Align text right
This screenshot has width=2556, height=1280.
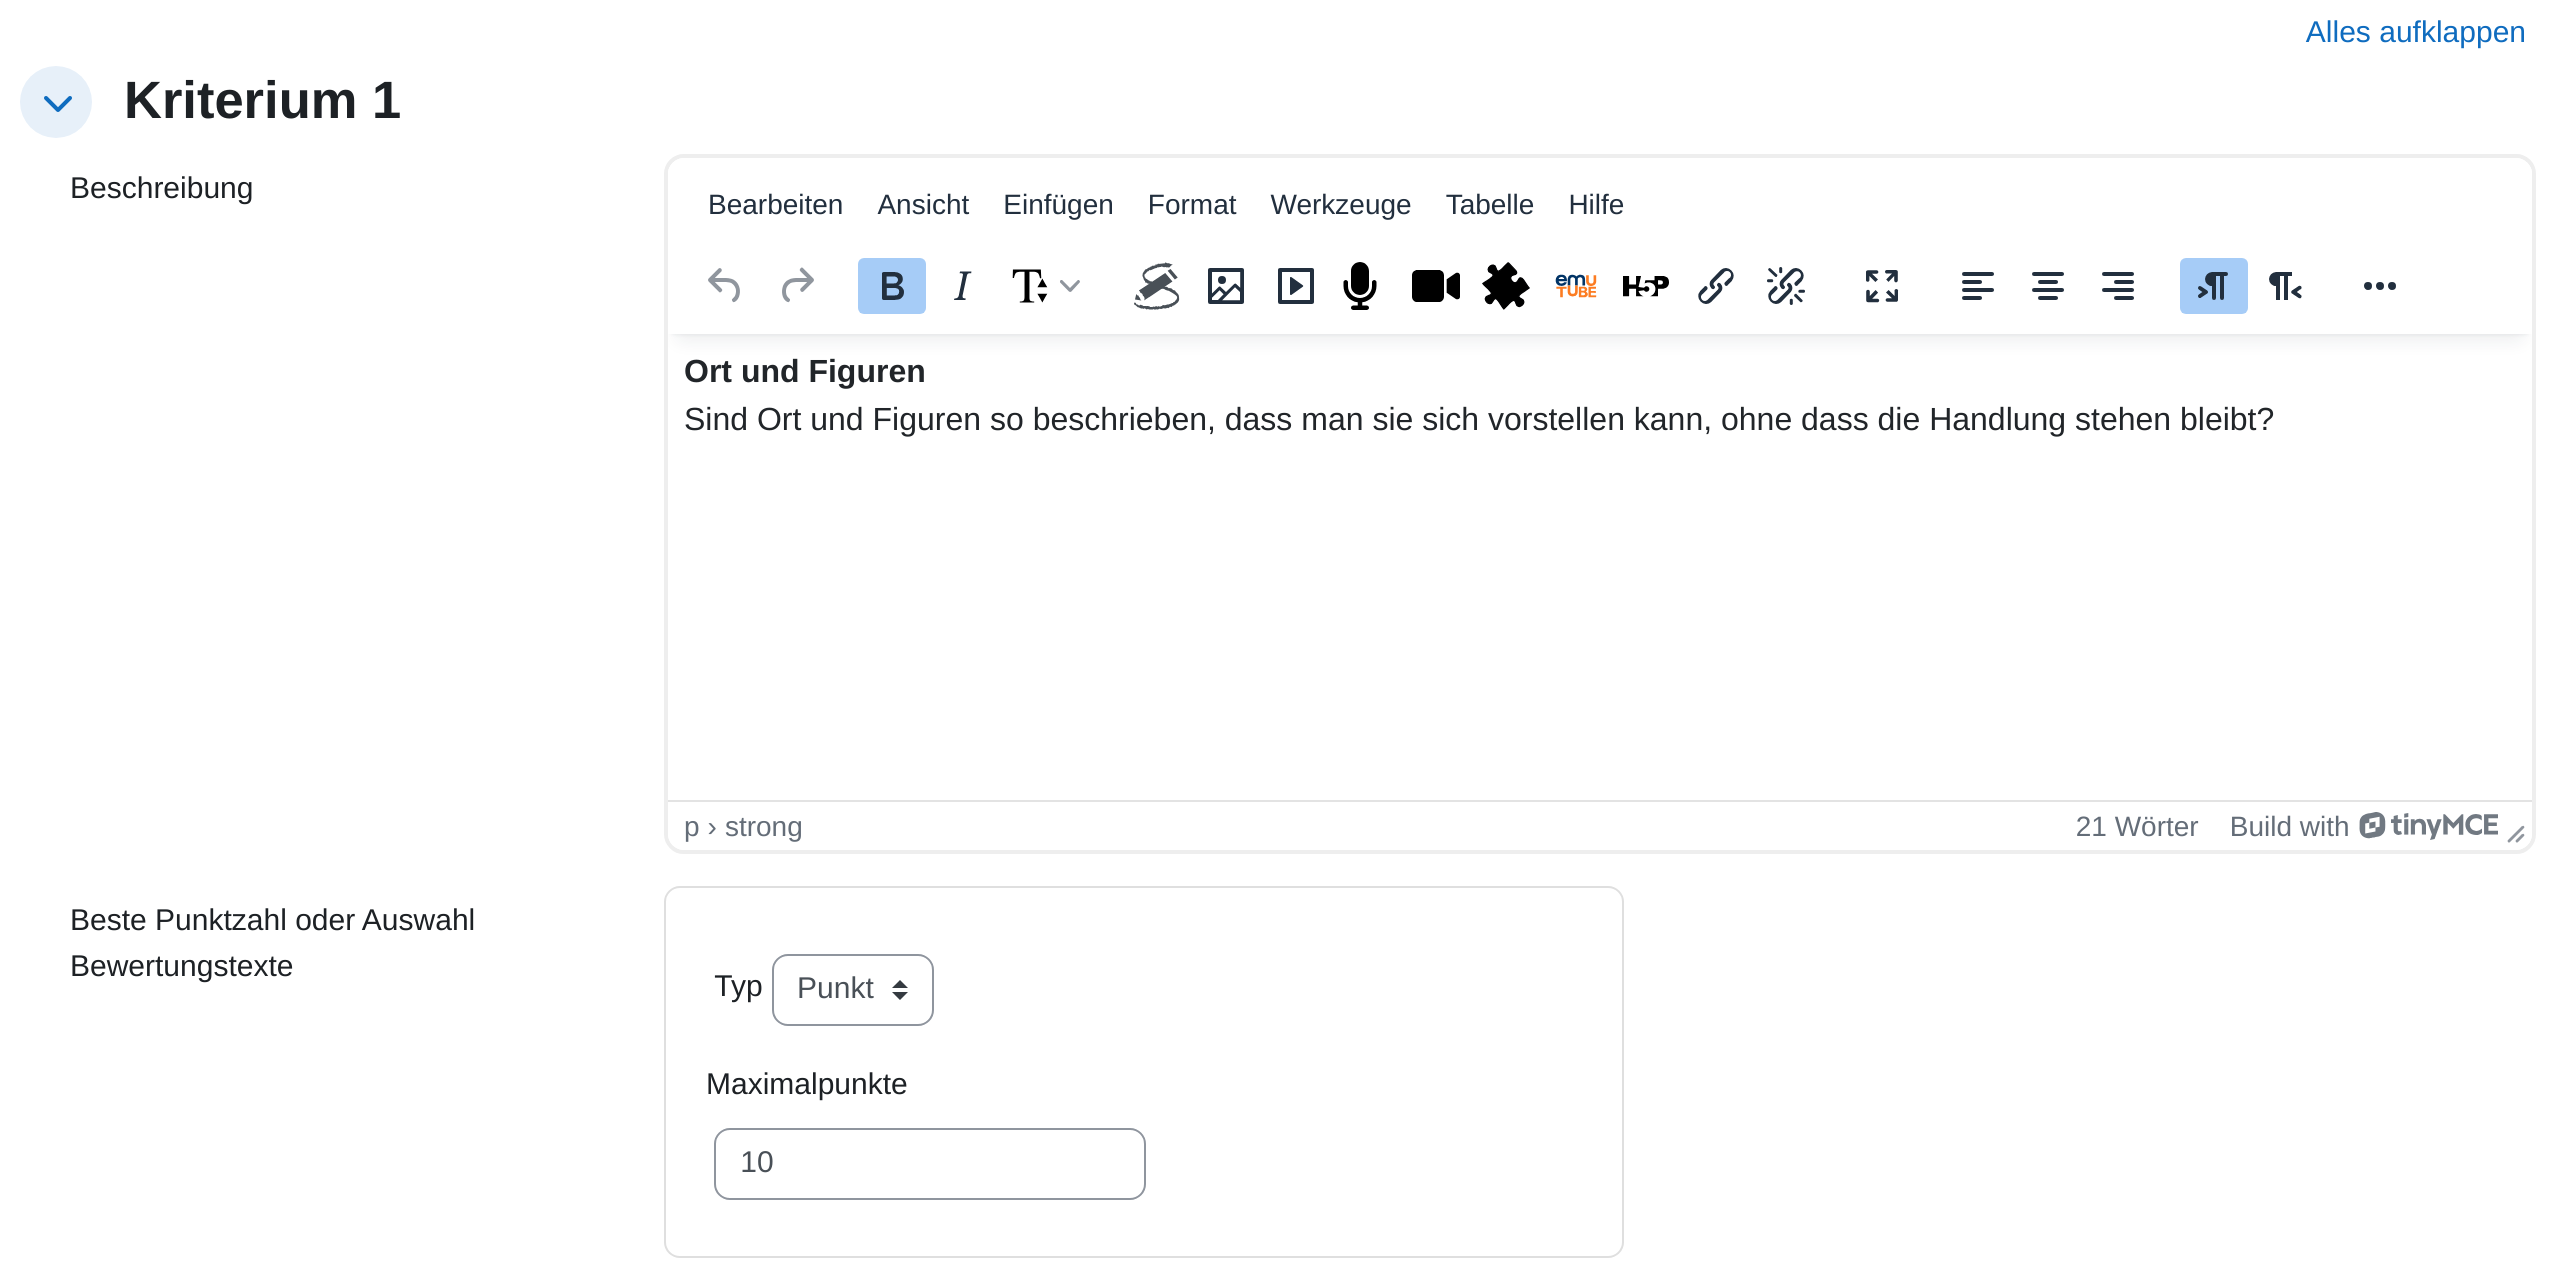(2117, 286)
